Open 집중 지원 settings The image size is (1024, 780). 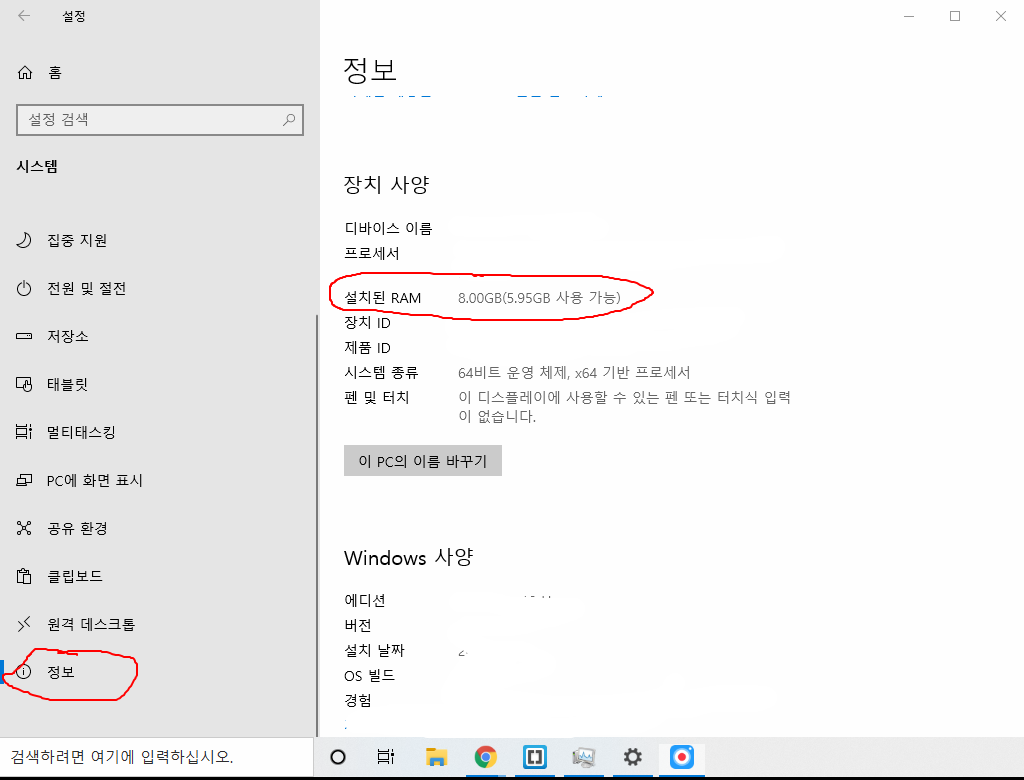[x=76, y=240]
